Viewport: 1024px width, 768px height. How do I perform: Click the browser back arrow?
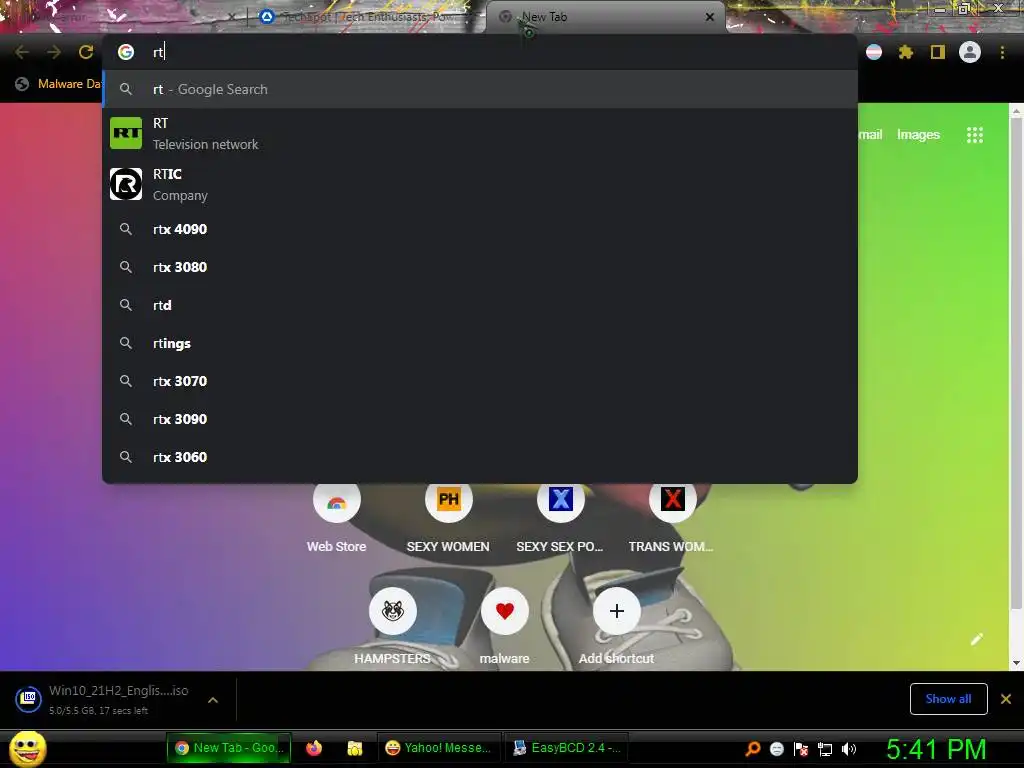22,52
